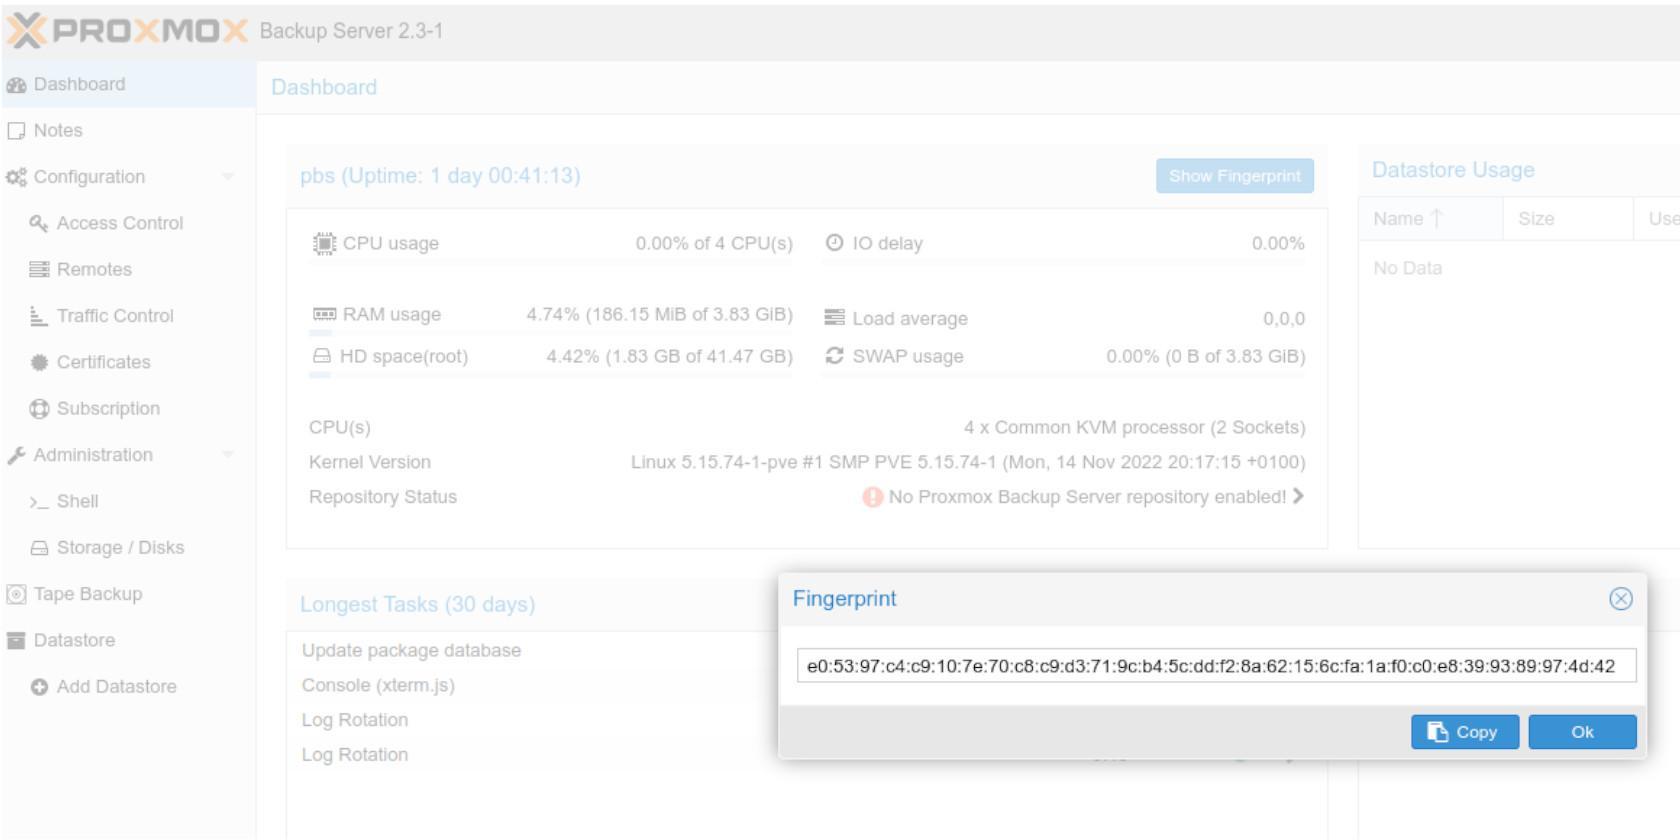Open the Access Control entry

pos(105,223)
